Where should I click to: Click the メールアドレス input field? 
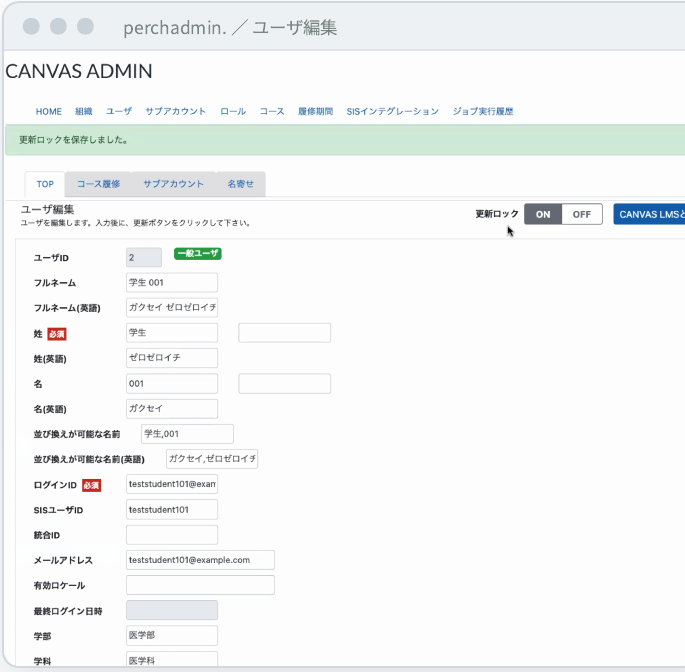(x=200, y=560)
